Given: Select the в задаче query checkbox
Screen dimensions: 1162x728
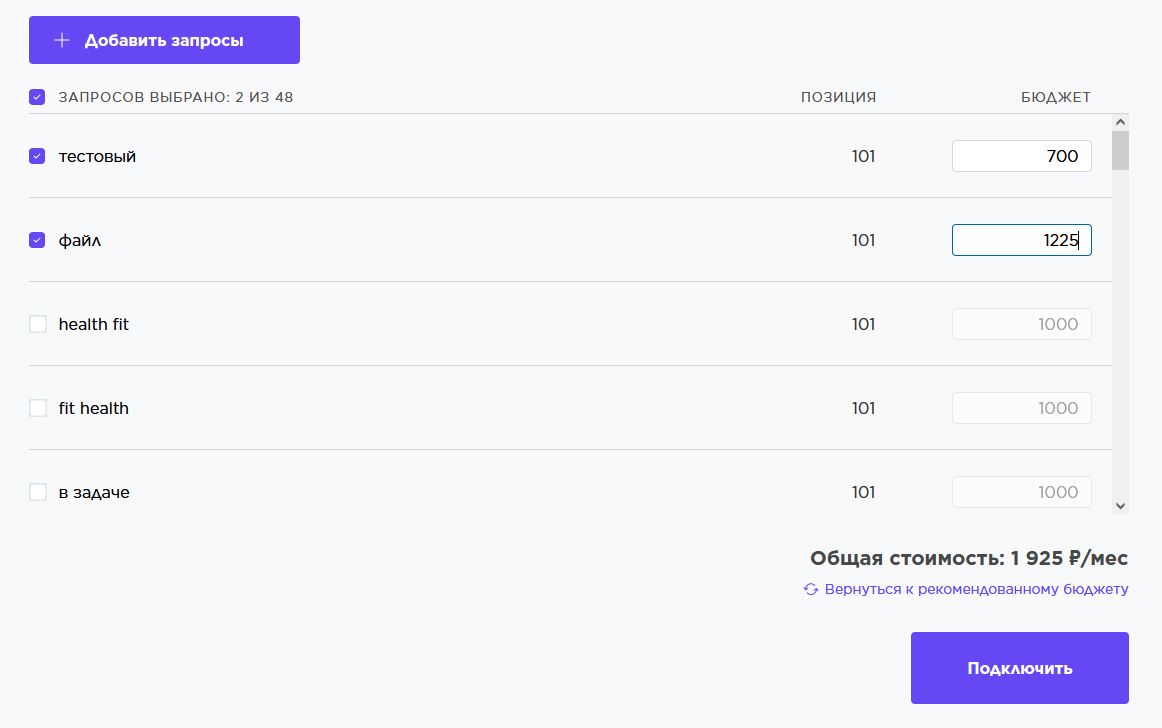Looking at the screenshot, I should [x=37, y=492].
